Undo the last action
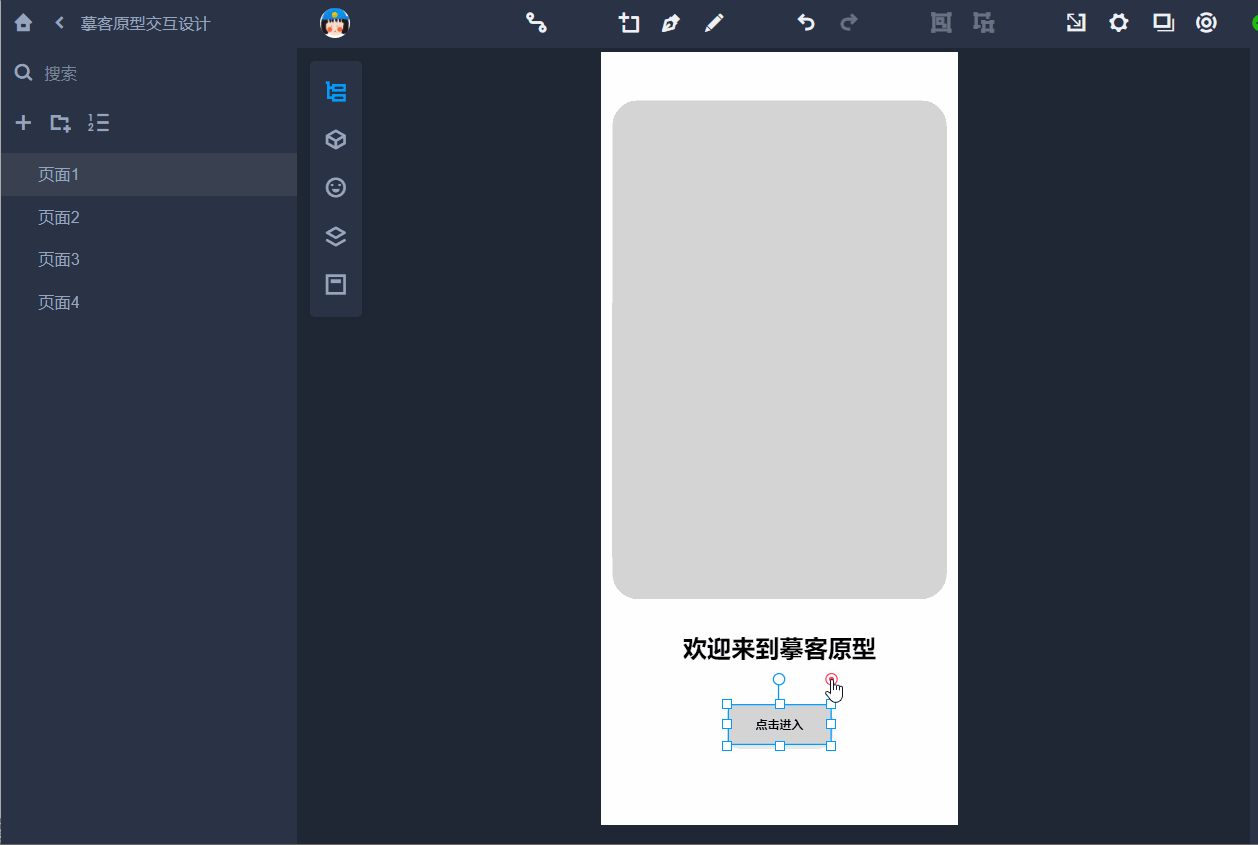The width and height of the screenshot is (1258, 845). (x=806, y=23)
